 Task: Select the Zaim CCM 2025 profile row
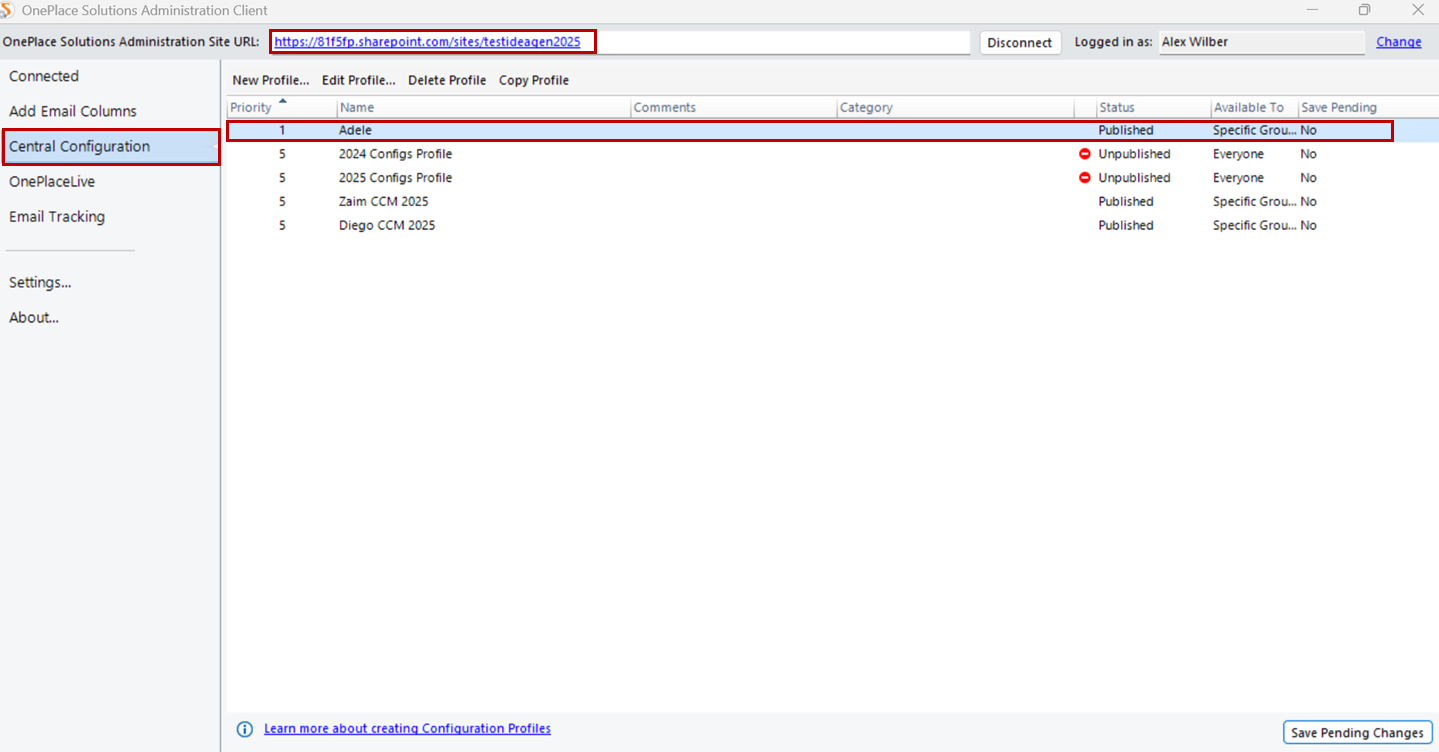(x=383, y=202)
